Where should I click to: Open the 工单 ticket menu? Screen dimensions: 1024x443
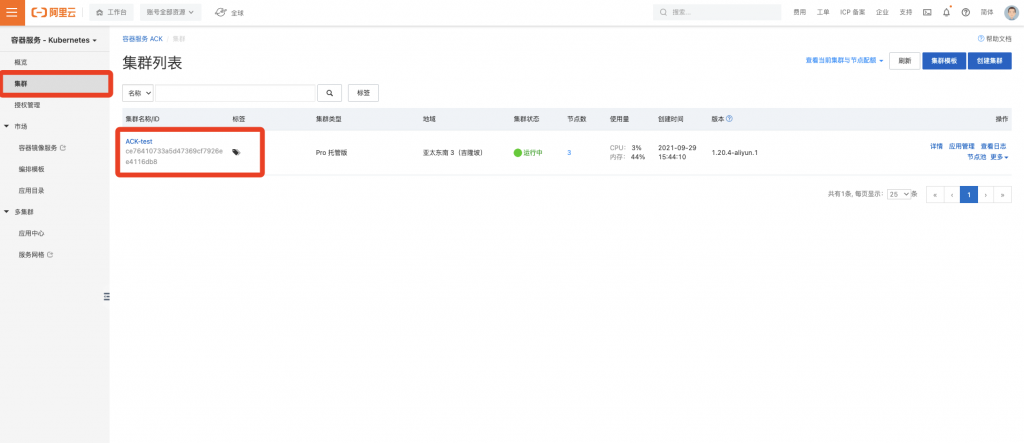coord(823,12)
